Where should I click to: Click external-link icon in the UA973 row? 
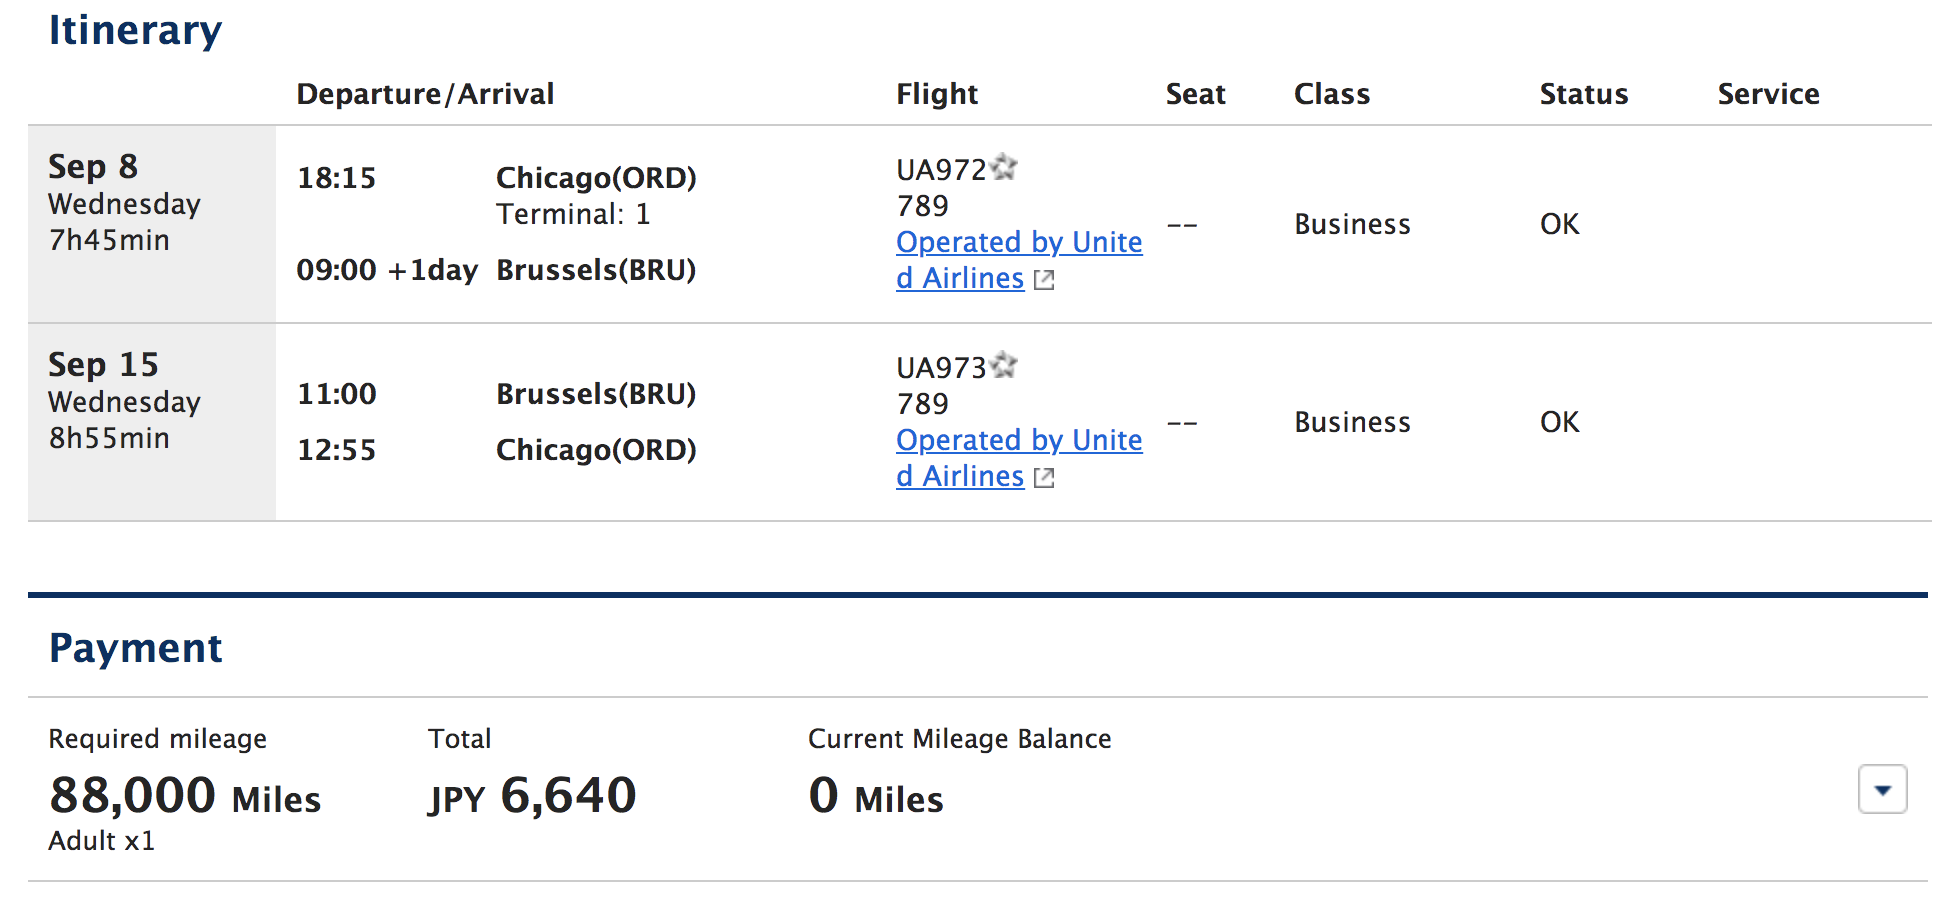[x=1044, y=478]
